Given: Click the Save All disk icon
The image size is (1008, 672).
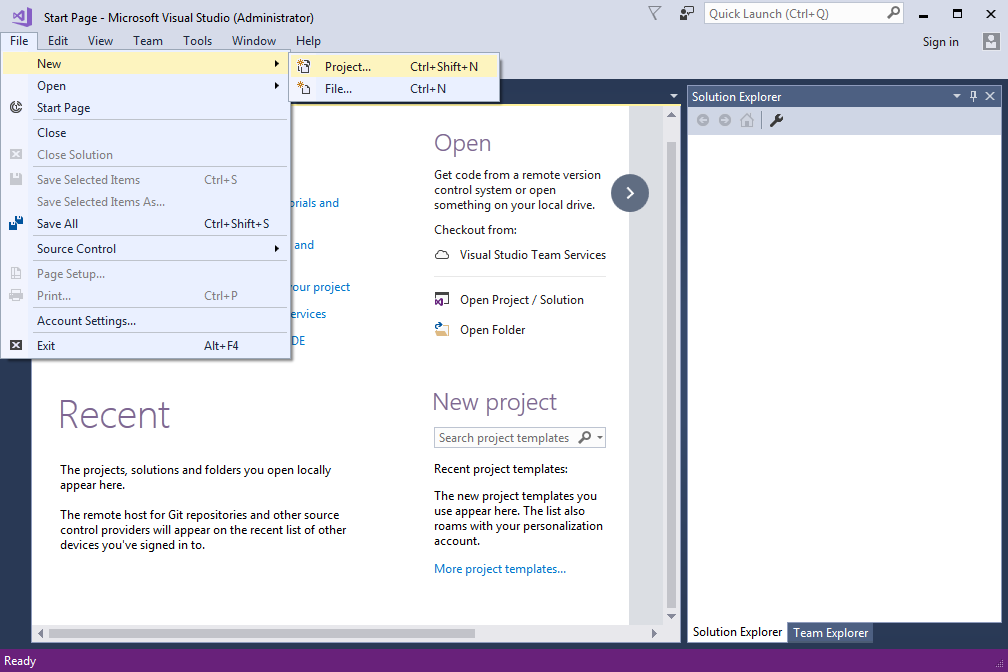Looking at the screenshot, I should tap(16, 223).
